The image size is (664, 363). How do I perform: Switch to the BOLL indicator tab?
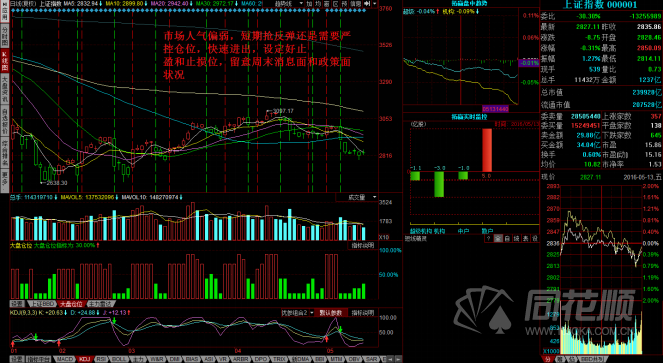119,359
